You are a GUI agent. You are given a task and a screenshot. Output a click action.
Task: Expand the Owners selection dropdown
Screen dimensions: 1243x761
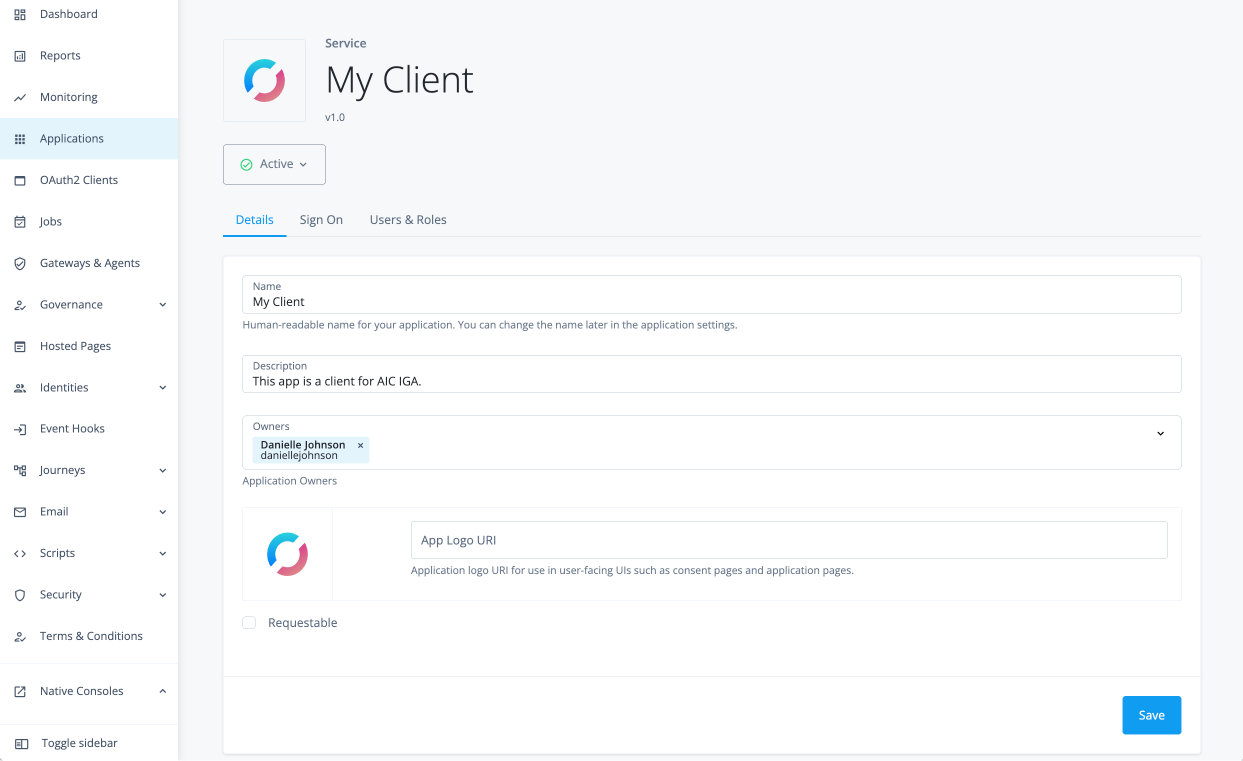coord(1160,434)
